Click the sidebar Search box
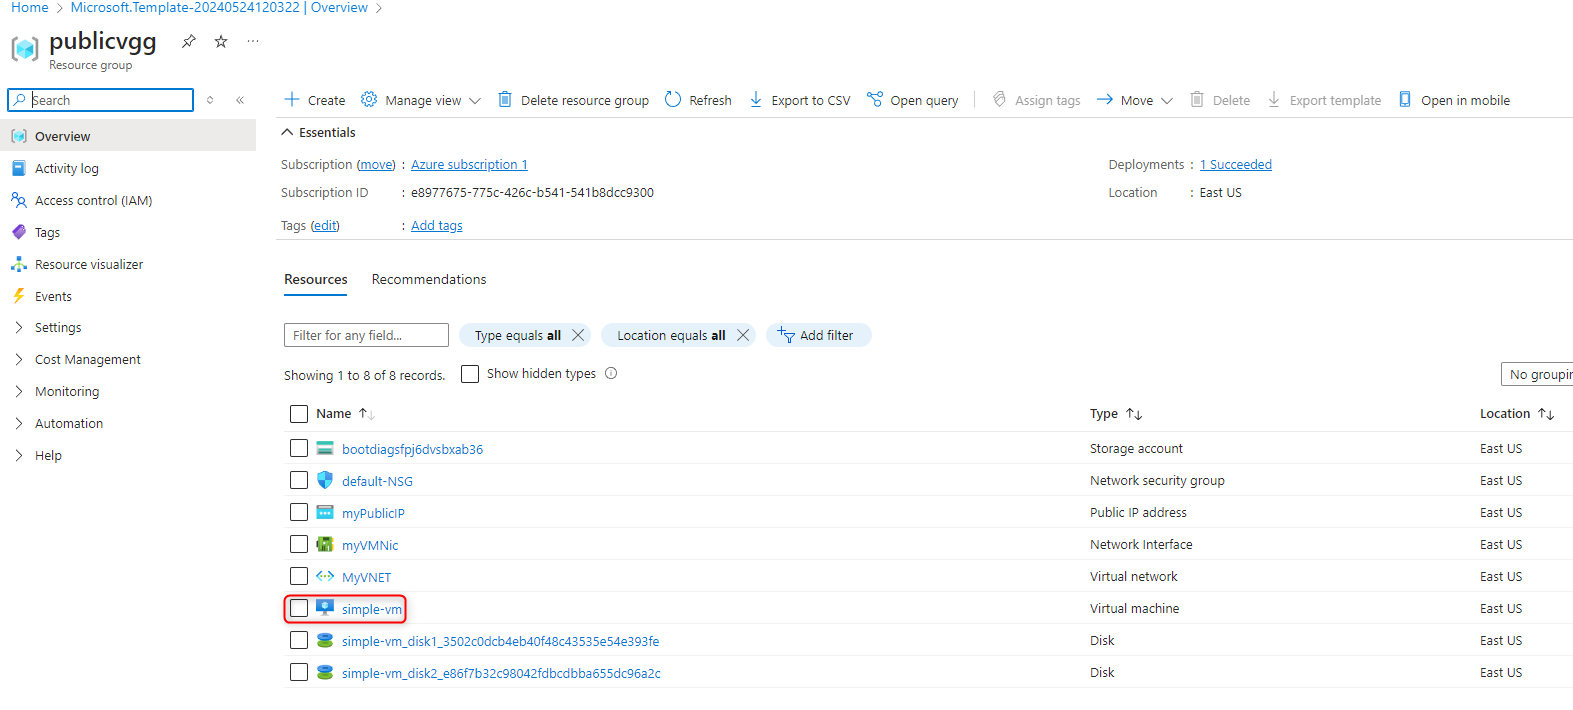 pyautogui.click(x=100, y=100)
